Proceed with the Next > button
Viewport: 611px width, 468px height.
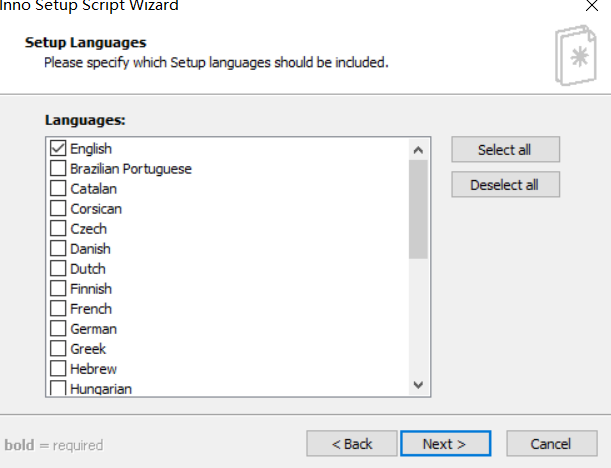point(445,443)
